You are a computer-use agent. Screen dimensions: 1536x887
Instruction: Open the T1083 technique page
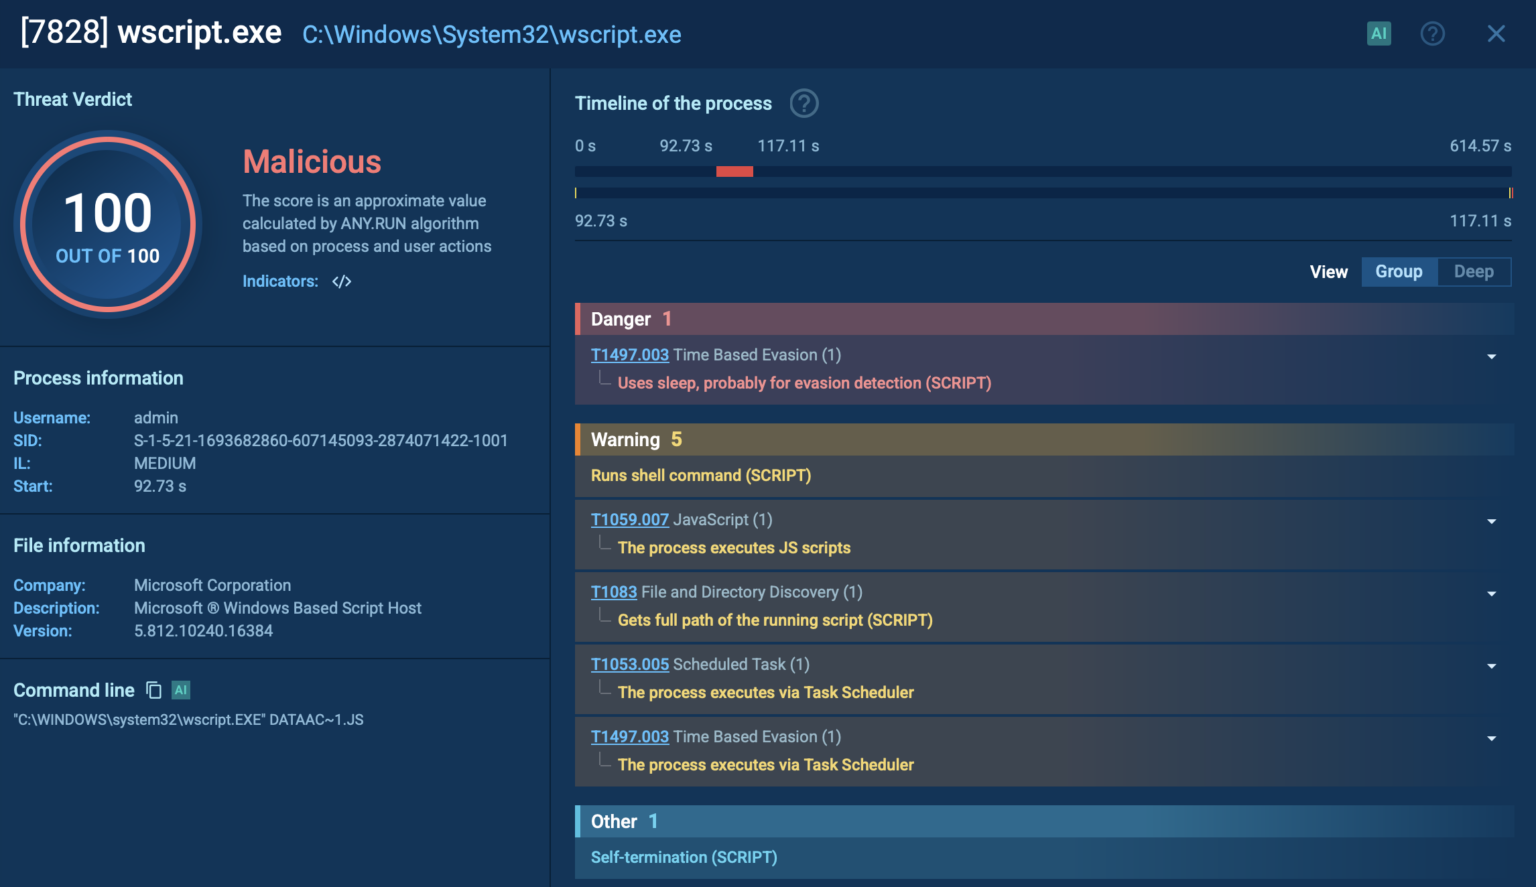613,592
